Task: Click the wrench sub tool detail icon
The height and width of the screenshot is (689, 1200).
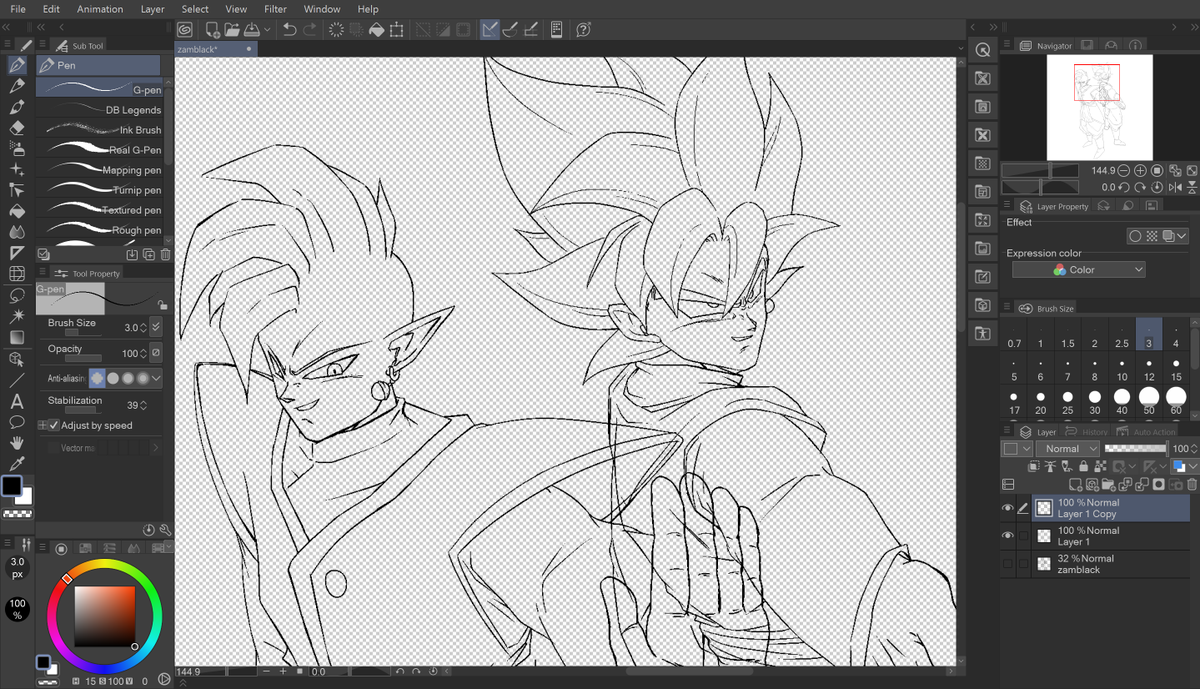Action: click(x=165, y=530)
